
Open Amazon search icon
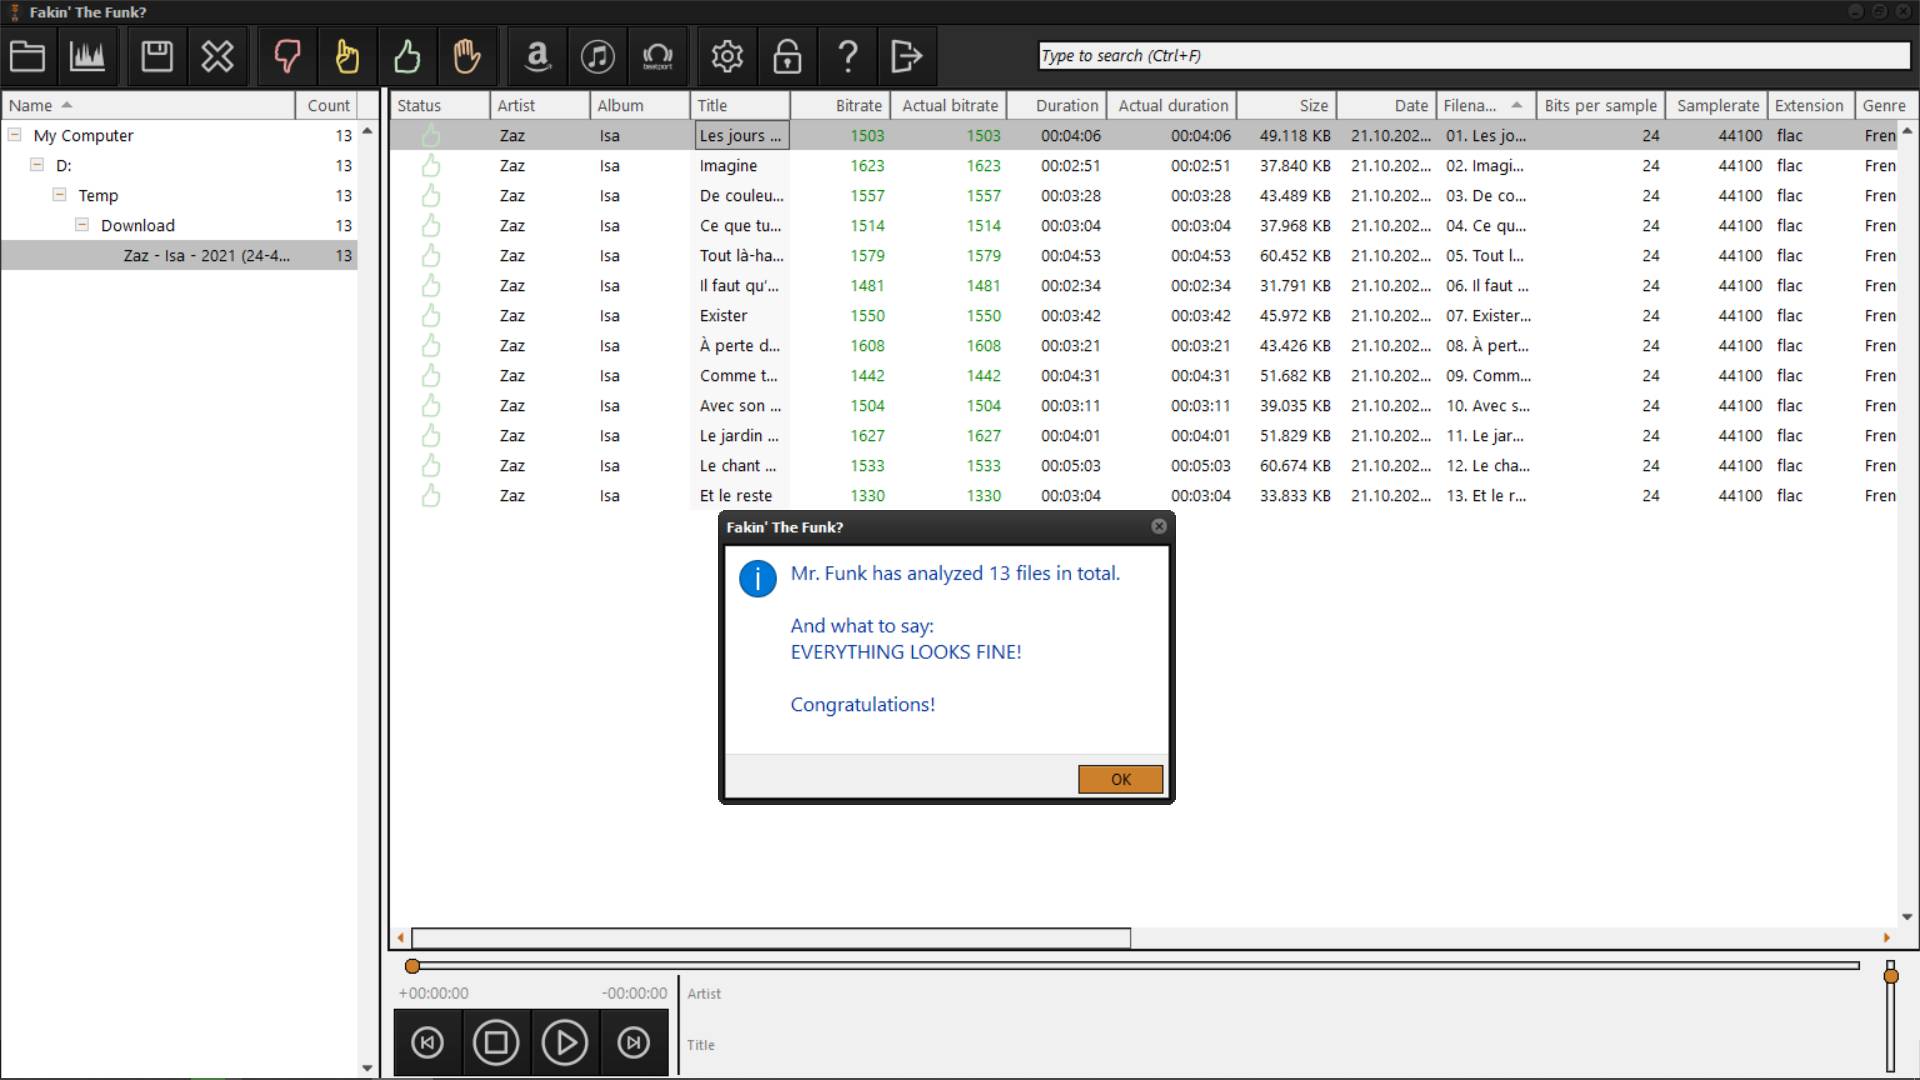tap(538, 56)
